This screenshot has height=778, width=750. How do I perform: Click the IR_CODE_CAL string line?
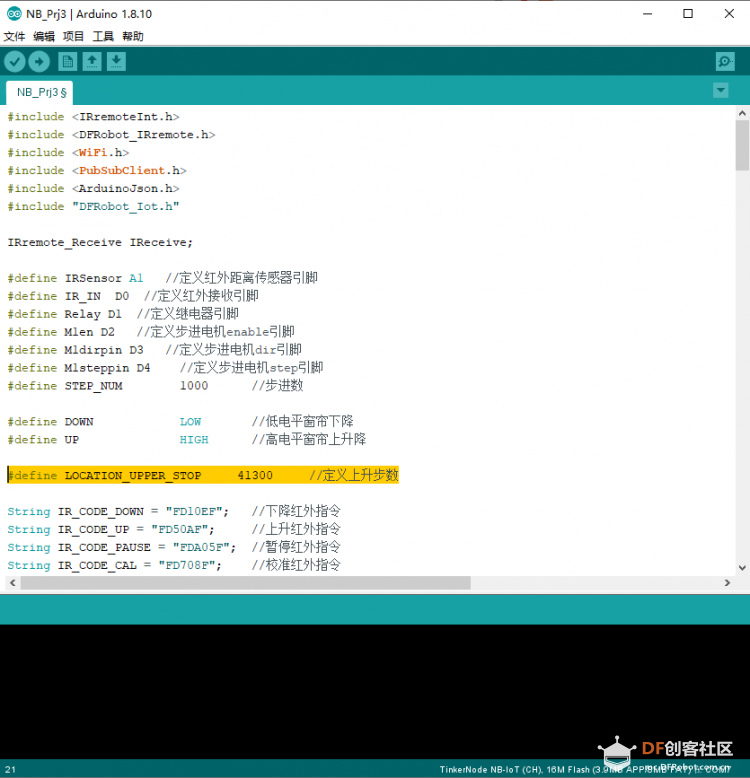174,565
